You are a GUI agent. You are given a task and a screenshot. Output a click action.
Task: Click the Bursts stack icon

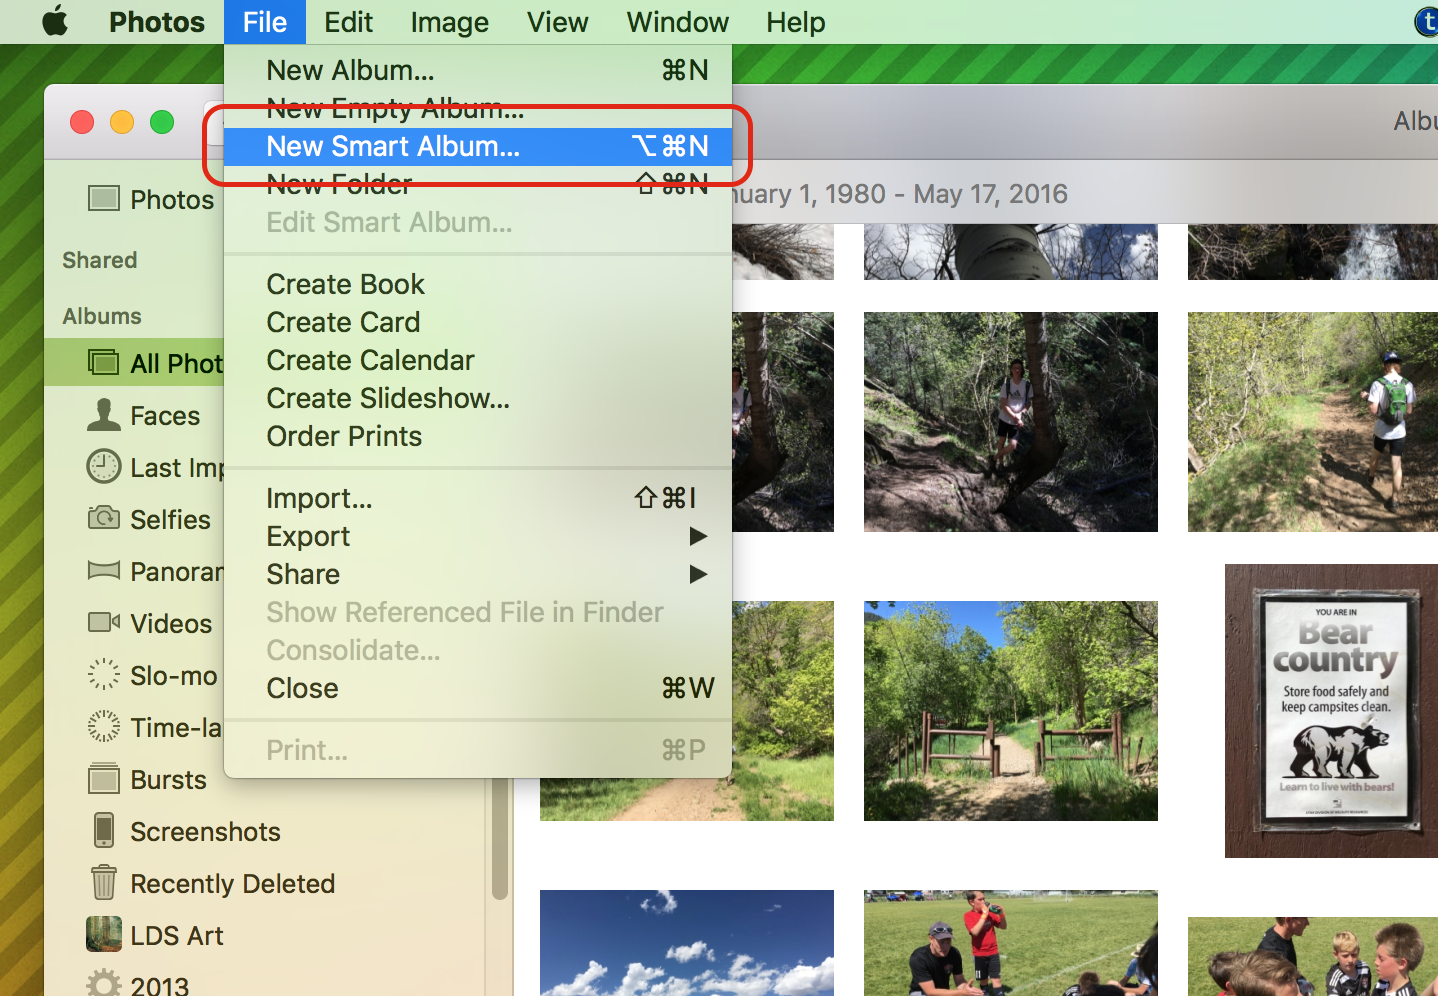click(x=103, y=778)
